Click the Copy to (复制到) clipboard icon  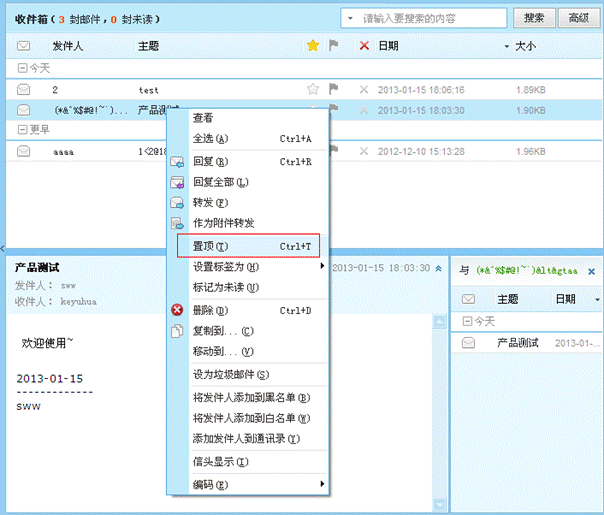click(x=178, y=331)
